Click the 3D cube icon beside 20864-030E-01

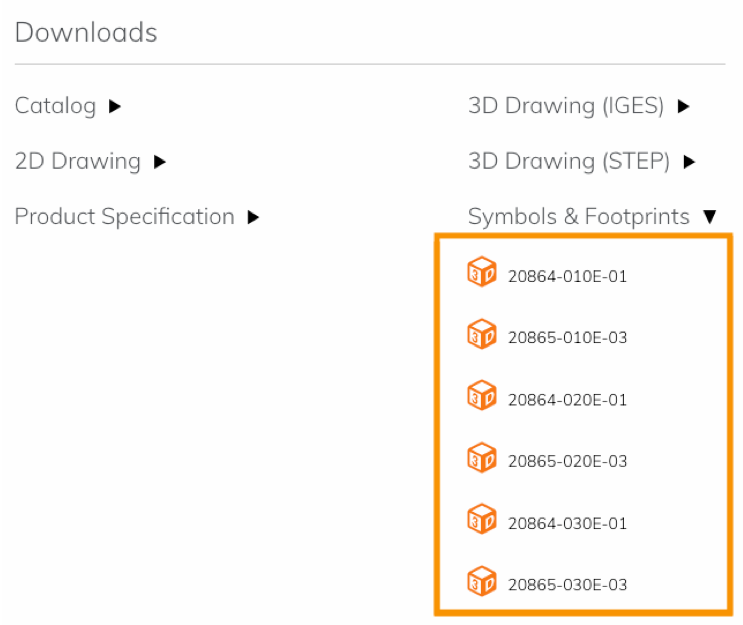[x=481, y=519]
